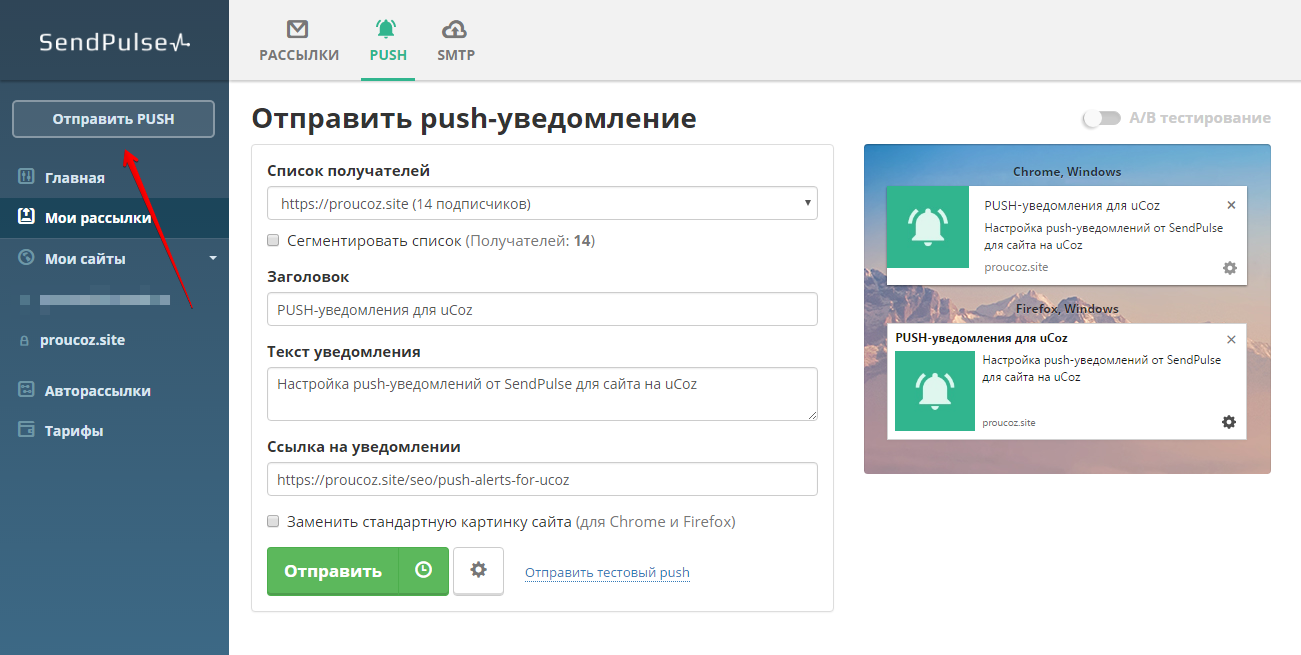The height and width of the screenshot is (655, 1301).
Task: Click the lock icon beside proucoz.site
Action: pos(25,341)
